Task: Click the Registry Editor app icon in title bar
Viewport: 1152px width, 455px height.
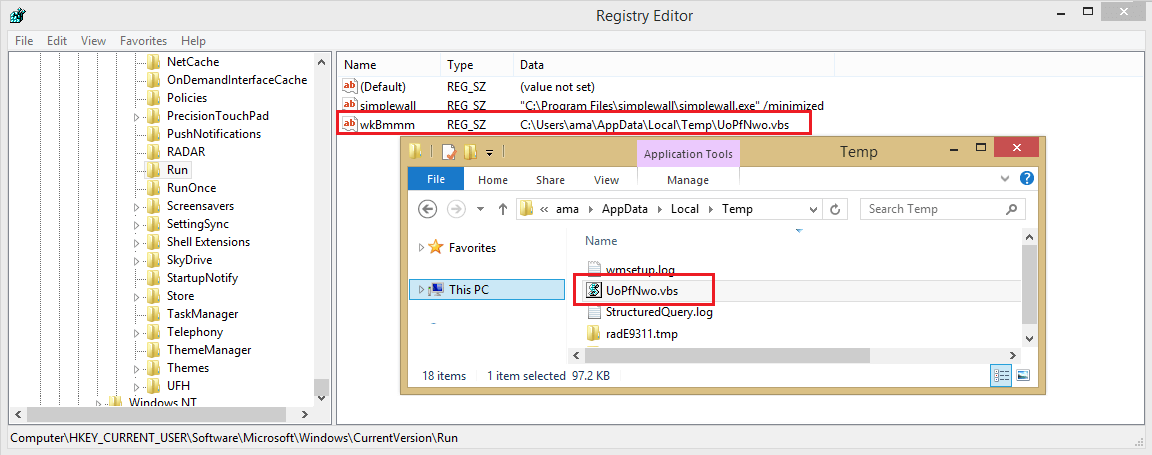Action: coord(18,15)
